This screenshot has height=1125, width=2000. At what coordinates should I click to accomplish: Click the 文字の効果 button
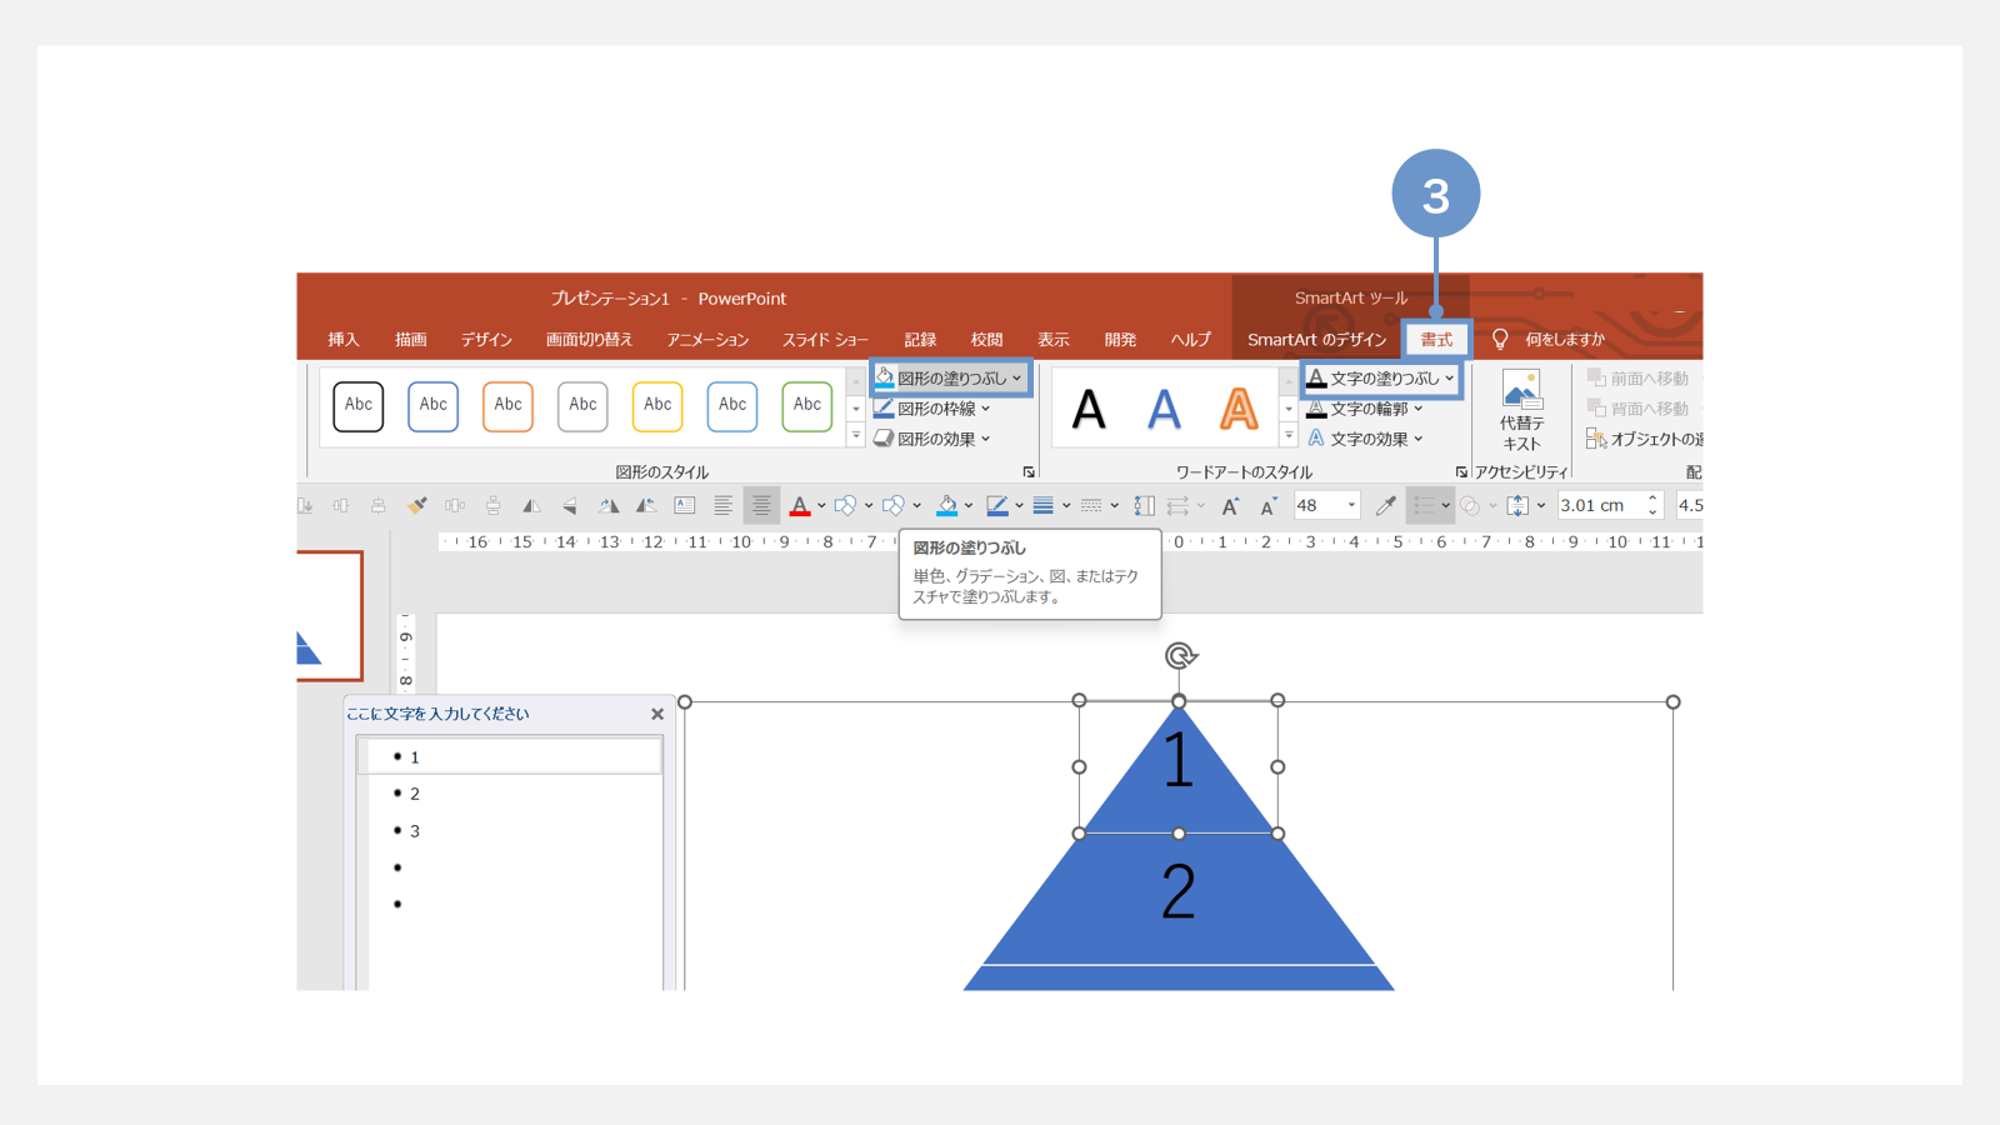point(1367,438)
